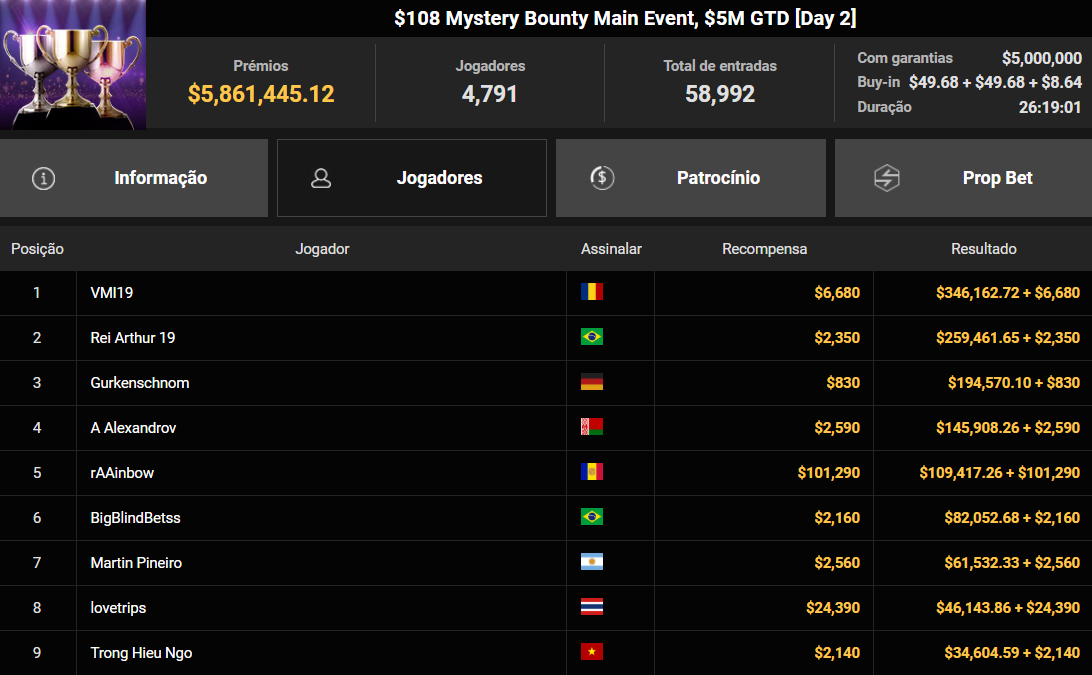1092x675 pixels.
Task: Click result $346,162.72 + $6,680
Action: coord(1008,293)
